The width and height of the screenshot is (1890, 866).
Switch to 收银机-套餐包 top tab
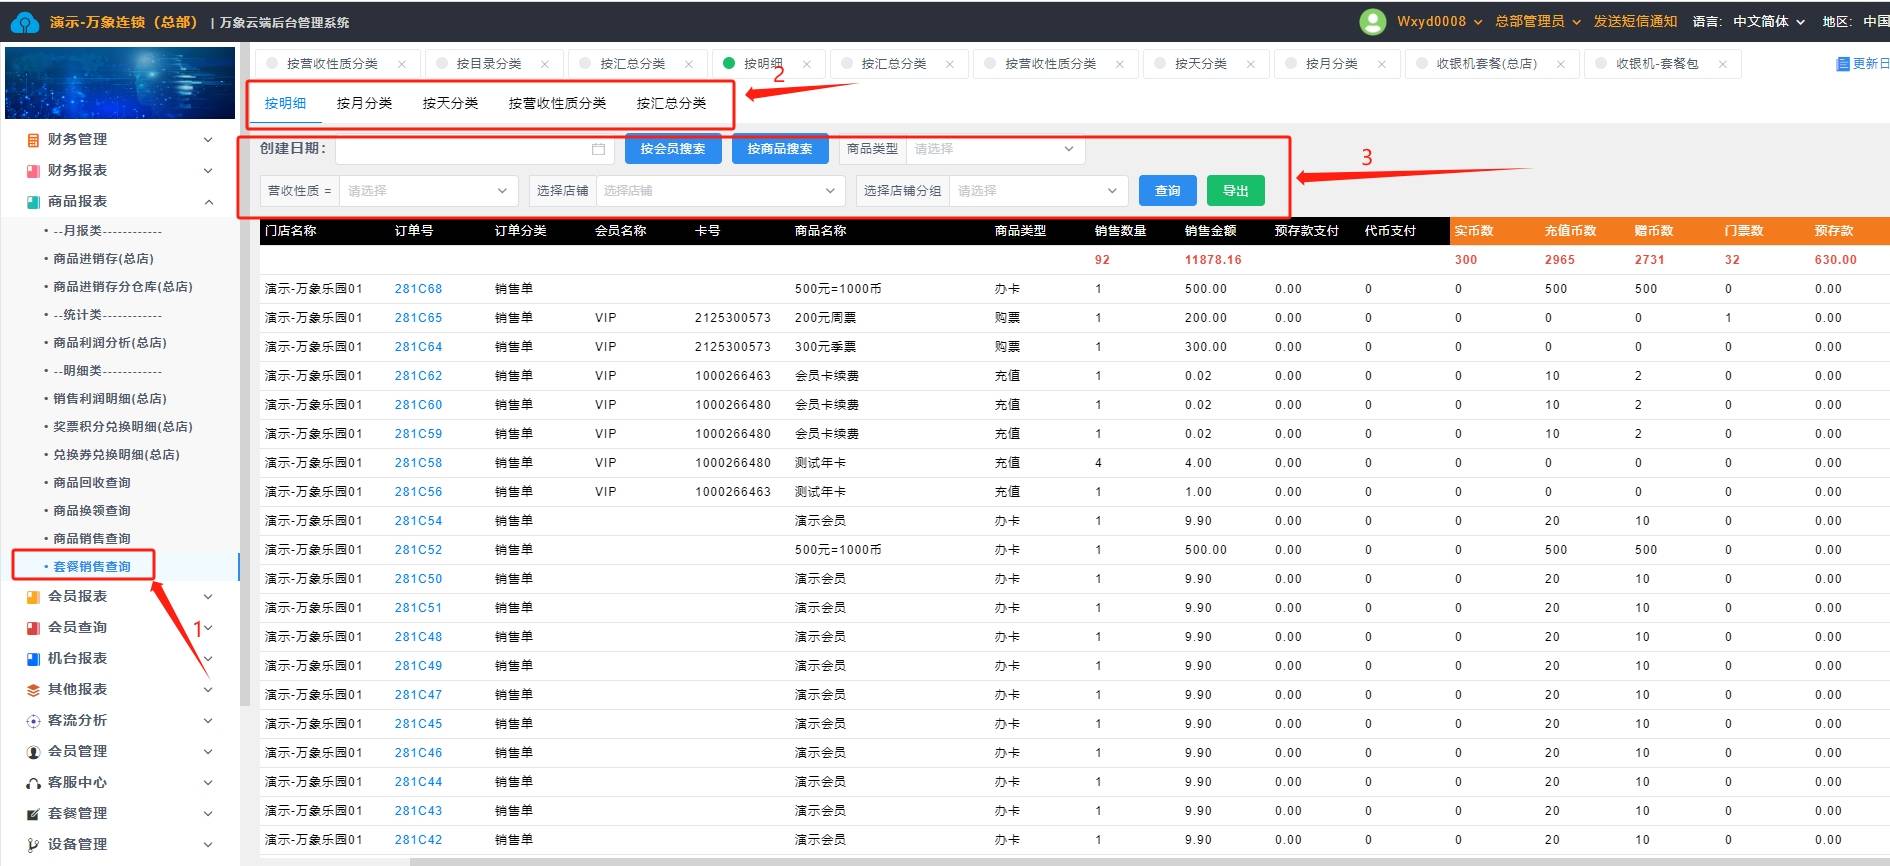1657,64
